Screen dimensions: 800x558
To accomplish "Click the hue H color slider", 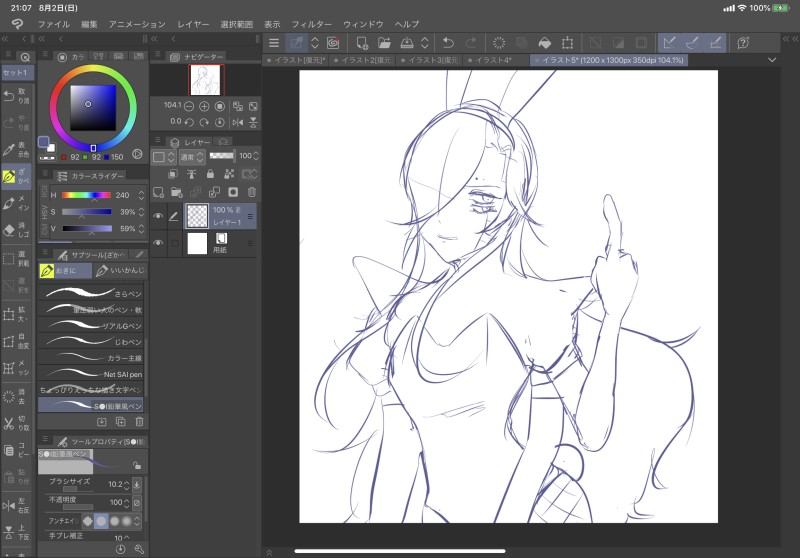I will 86,196.
